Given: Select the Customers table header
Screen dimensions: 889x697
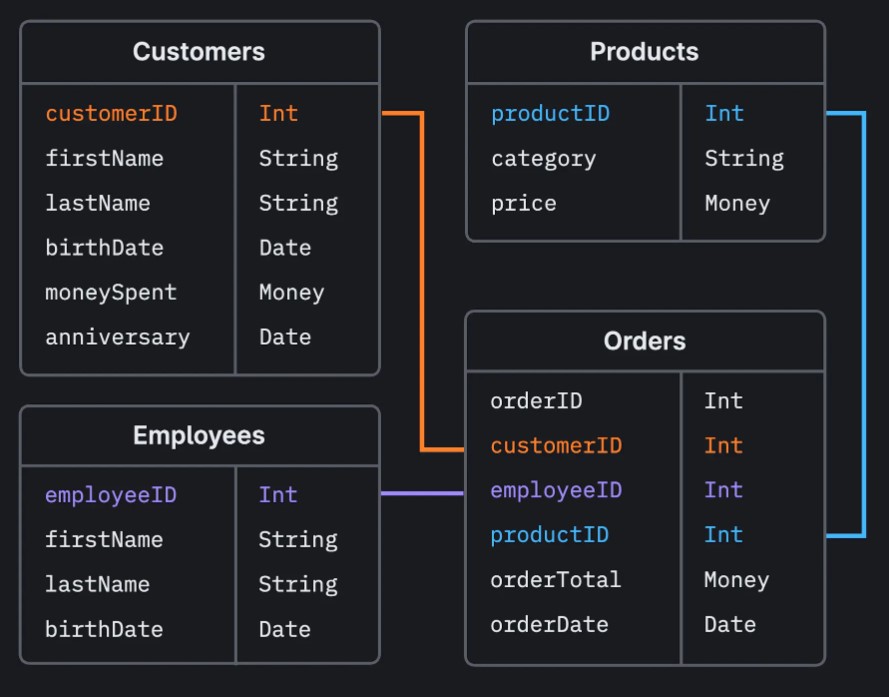Looking at the screenshot, I should 199,52.
